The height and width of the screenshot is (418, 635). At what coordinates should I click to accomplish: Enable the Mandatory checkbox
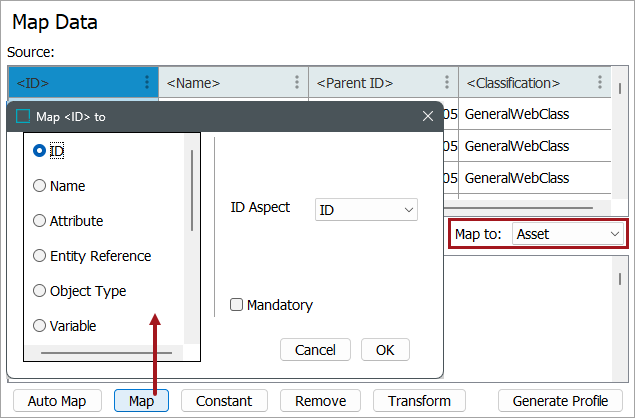[x=237, y=305]
